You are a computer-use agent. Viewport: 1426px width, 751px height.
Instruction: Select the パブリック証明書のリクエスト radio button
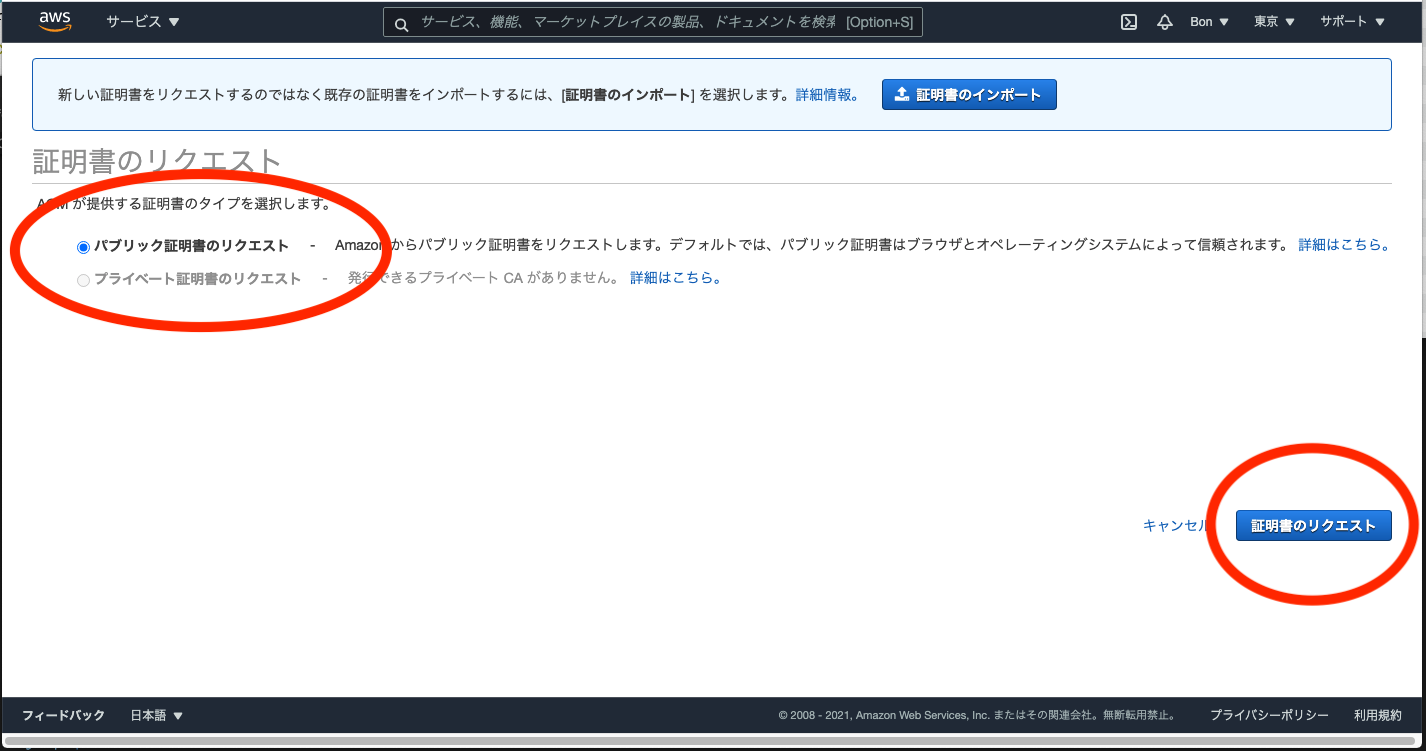(x=83, y=245)
